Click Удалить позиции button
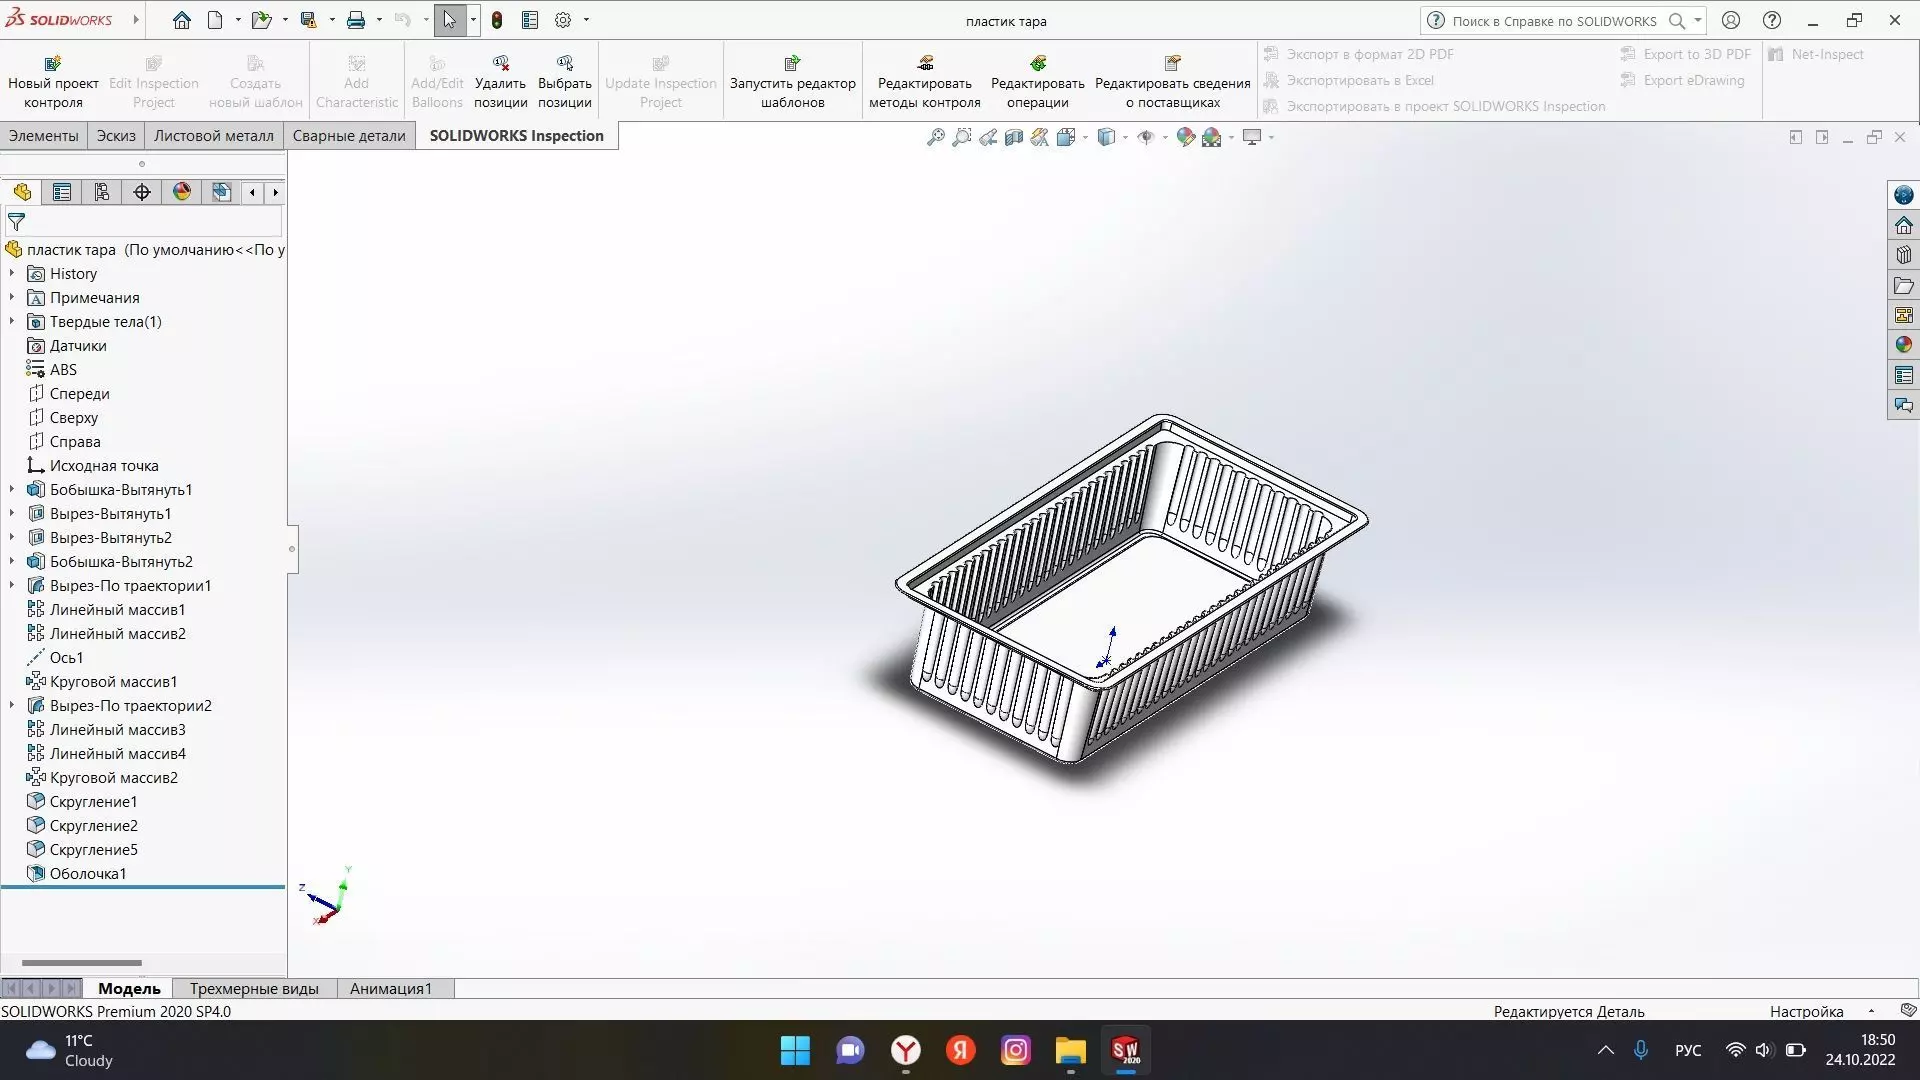This screenshot has height=1080, width=1920. coord(500,81)
